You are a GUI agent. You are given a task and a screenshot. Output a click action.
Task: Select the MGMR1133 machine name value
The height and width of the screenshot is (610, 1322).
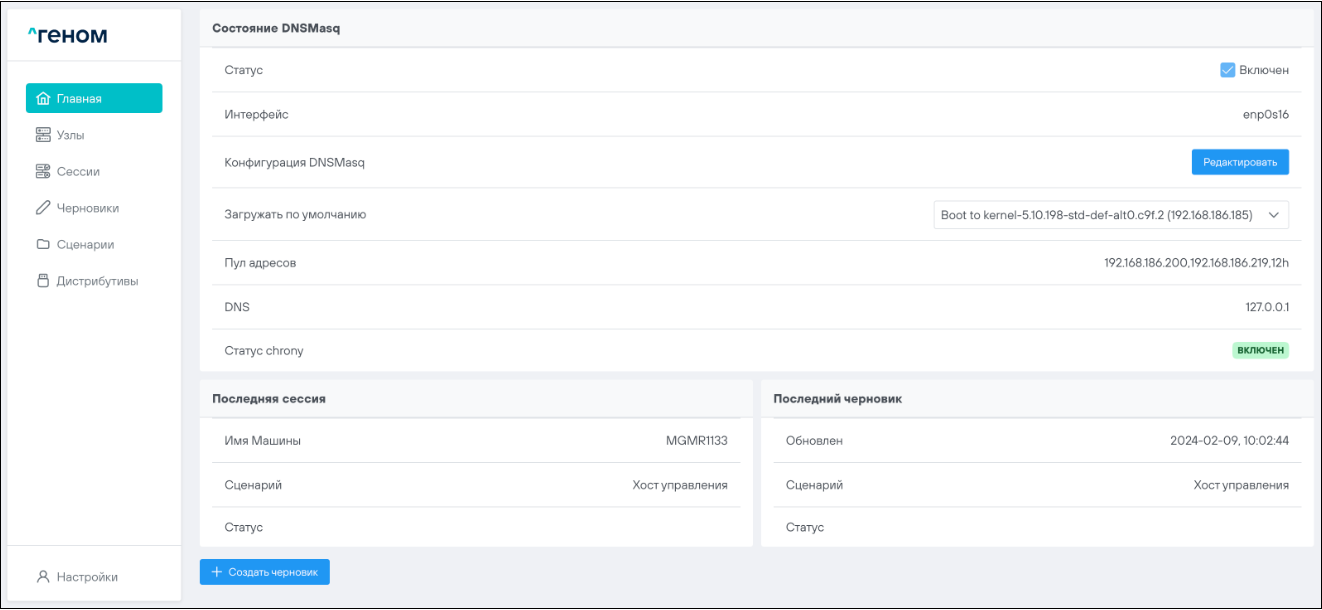click(696, 441)
